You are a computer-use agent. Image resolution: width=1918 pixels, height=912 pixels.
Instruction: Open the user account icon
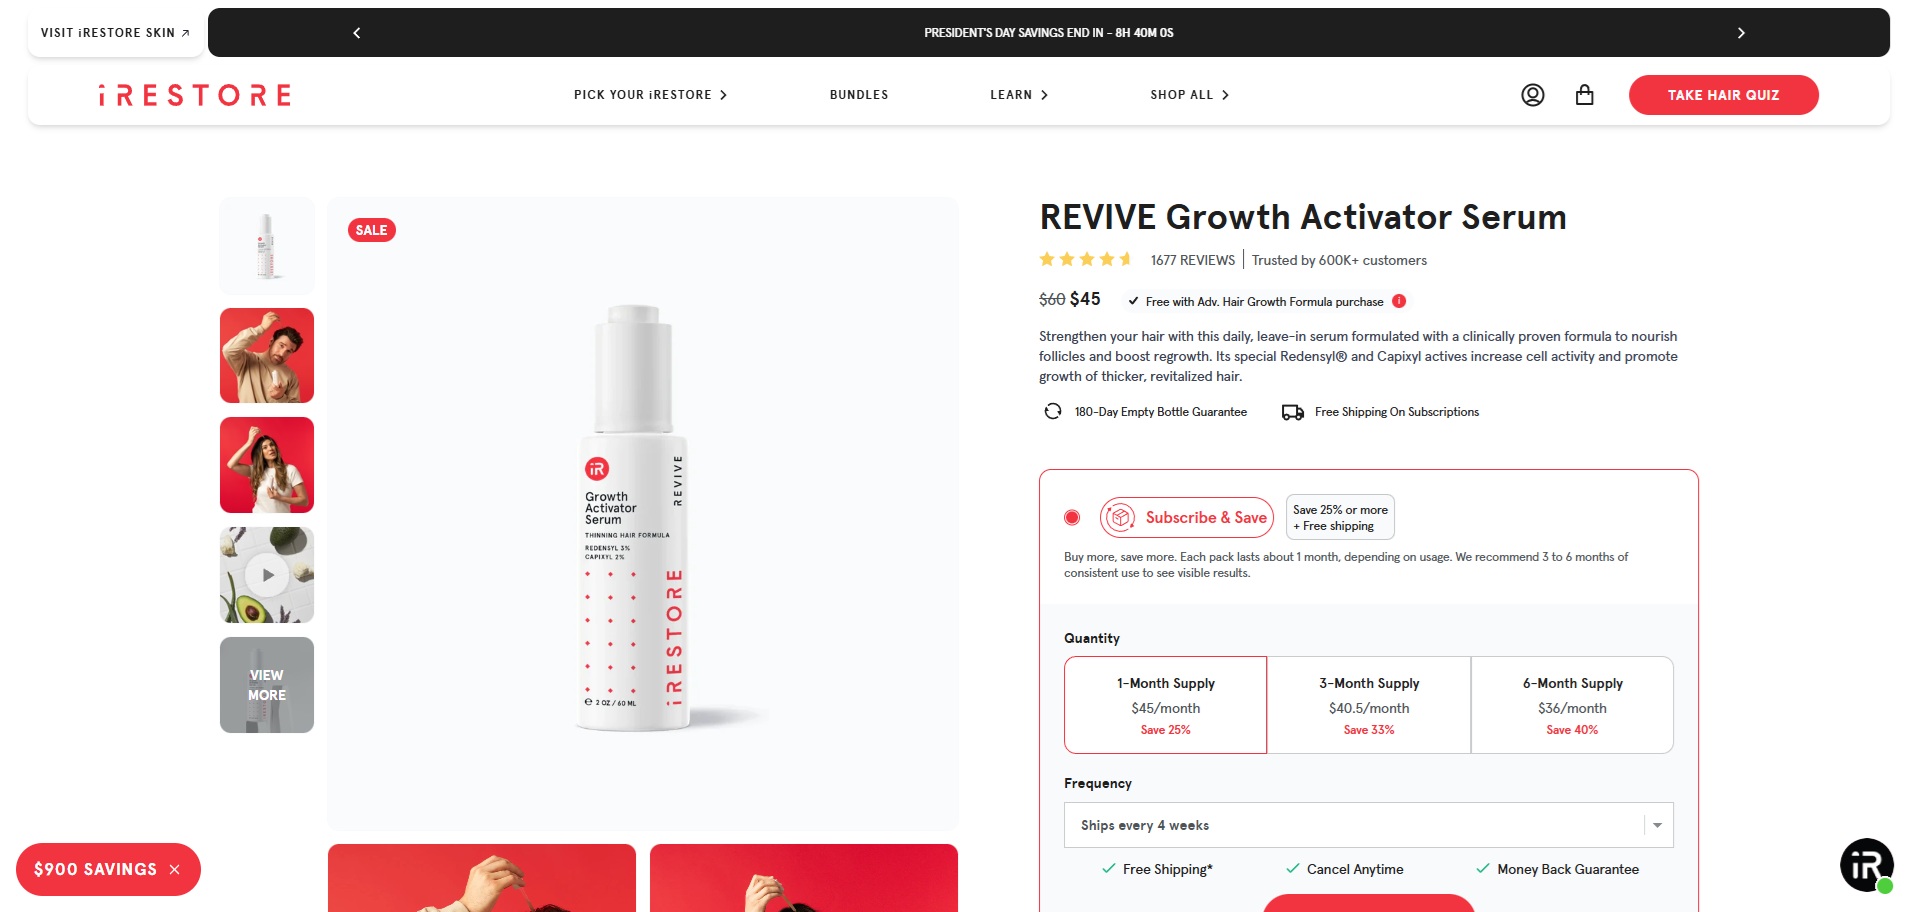1532,95
